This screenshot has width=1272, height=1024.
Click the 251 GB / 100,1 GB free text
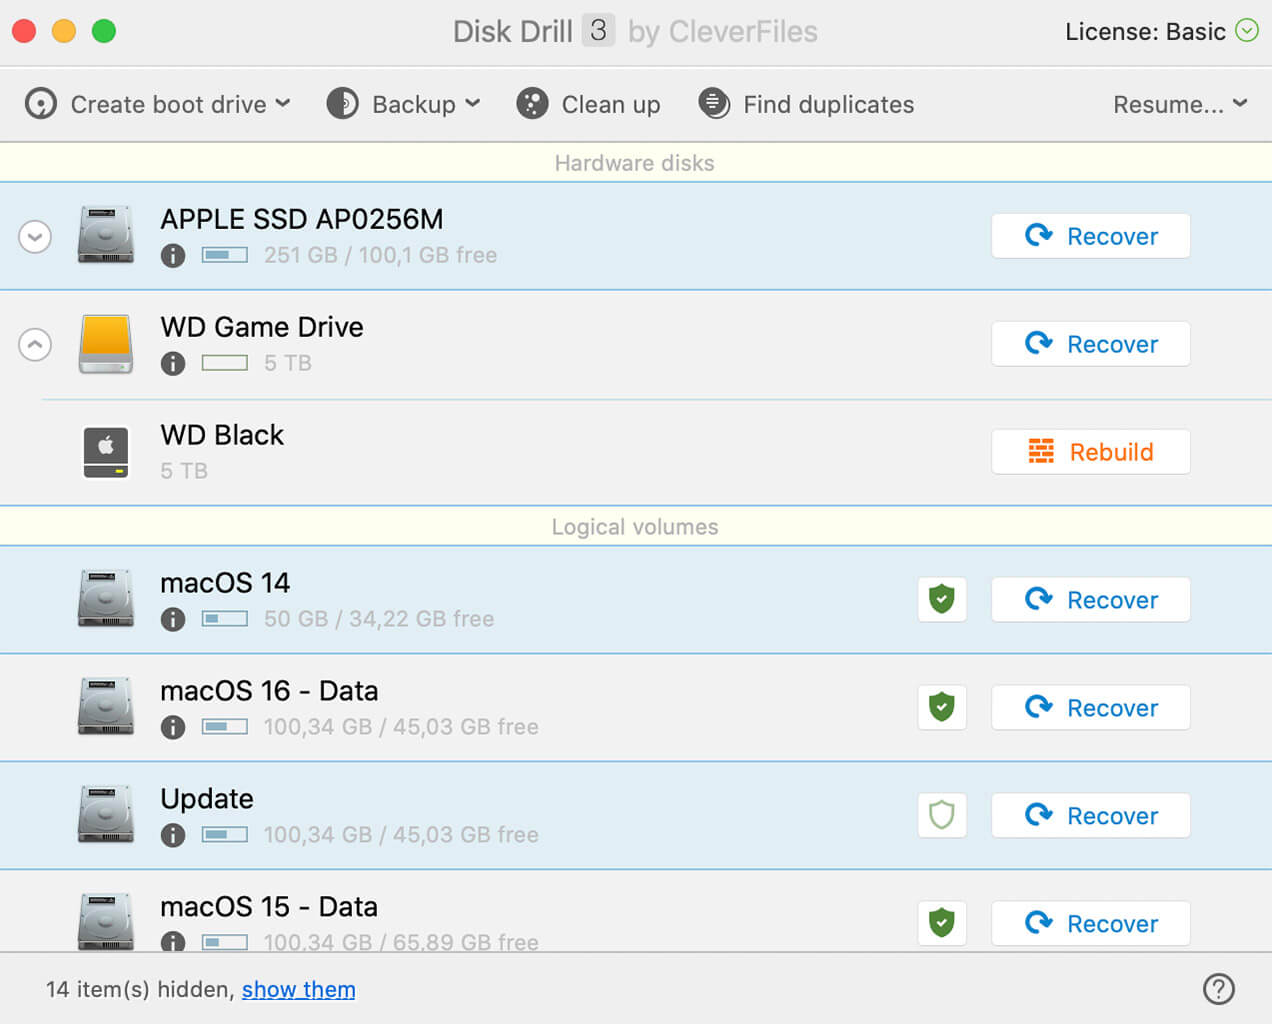(x=380, y=255)
